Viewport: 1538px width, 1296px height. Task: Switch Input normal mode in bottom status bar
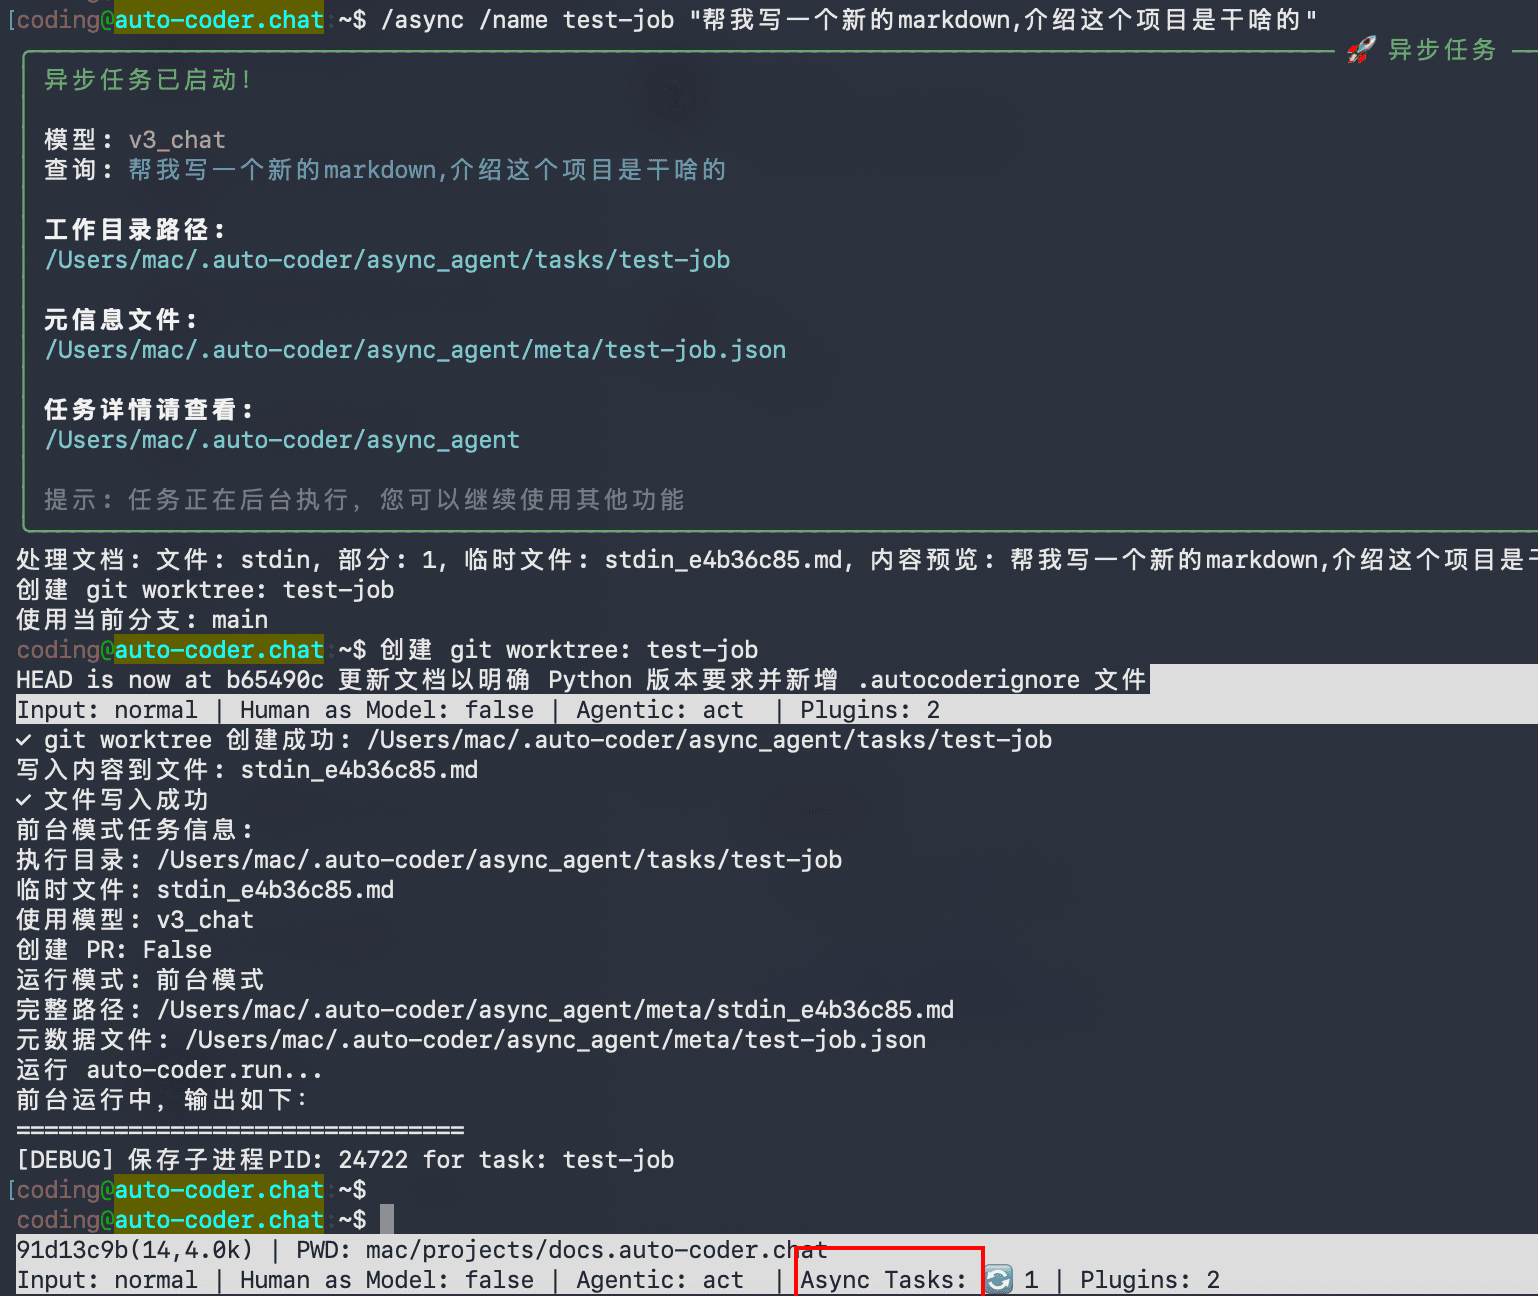[106, 1280]
